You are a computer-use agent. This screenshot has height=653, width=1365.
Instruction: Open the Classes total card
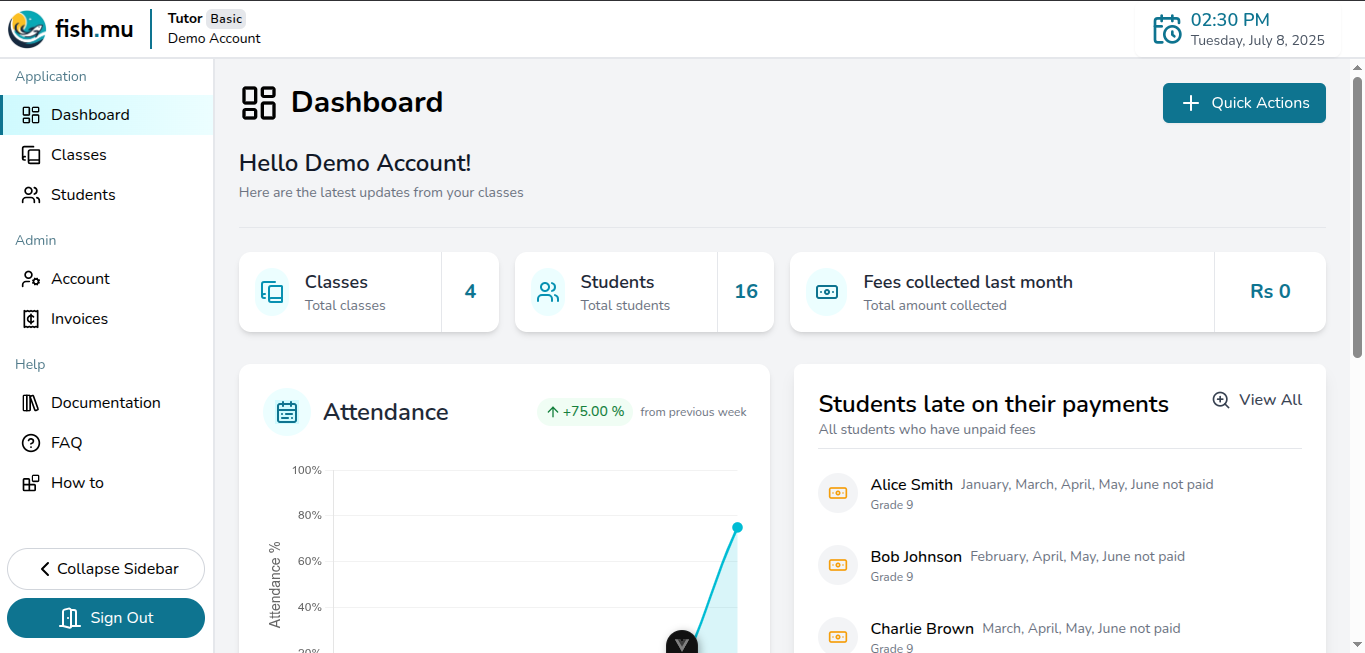coord(369,292)
